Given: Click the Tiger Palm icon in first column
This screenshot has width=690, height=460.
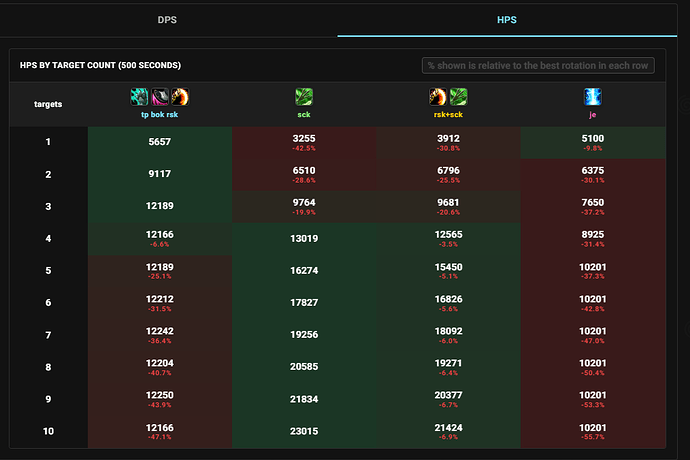Looking at the screenshot, I should (139, 97).
